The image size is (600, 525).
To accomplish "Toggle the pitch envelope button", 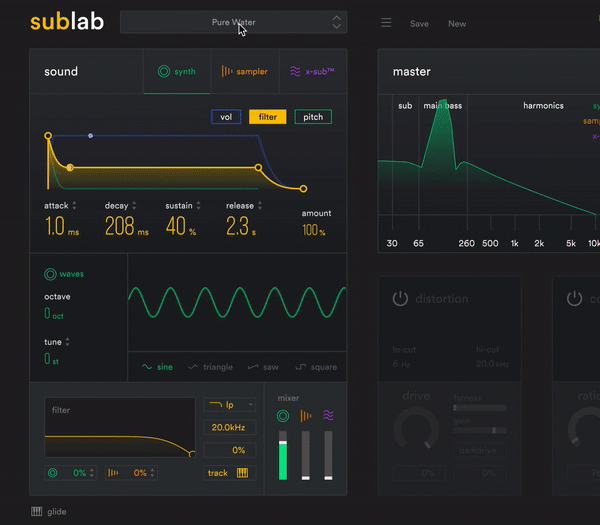I will (313, 117).
